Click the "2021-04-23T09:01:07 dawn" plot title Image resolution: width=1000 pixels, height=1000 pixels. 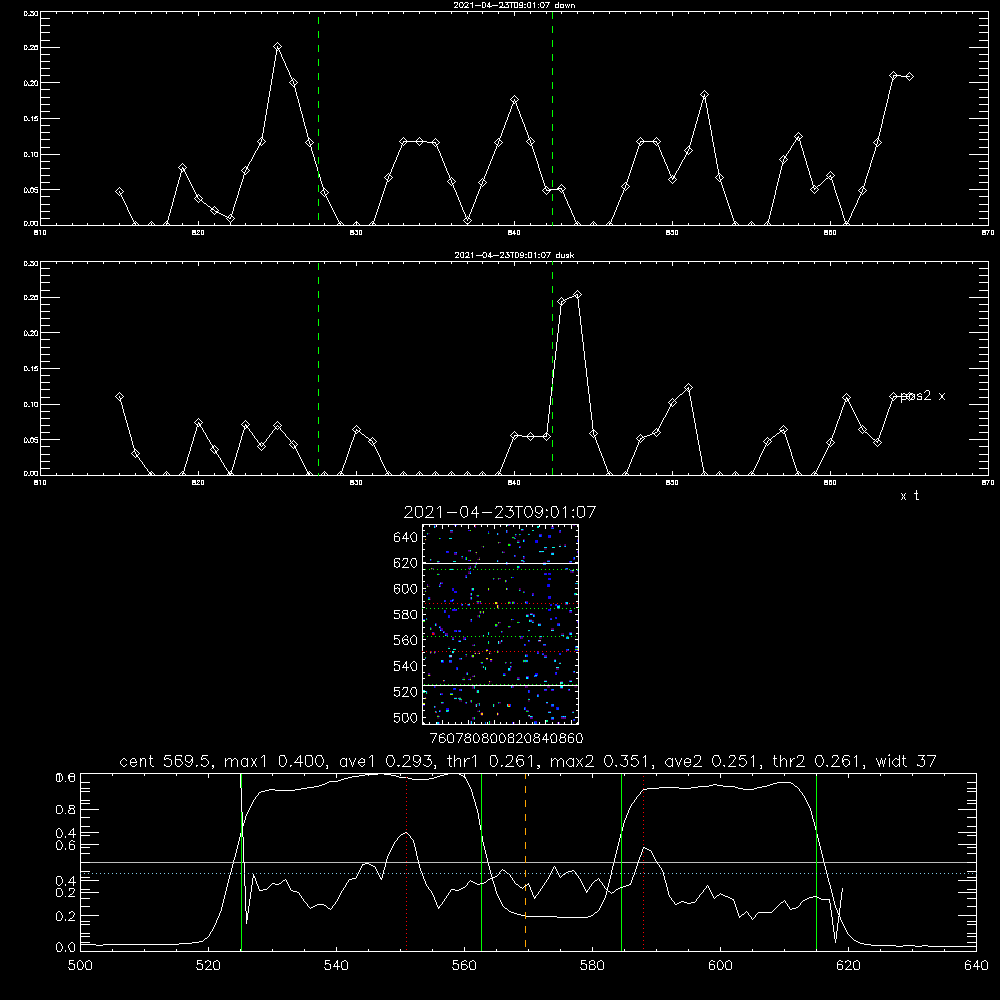pyautogui.click(x=514, y=5)
